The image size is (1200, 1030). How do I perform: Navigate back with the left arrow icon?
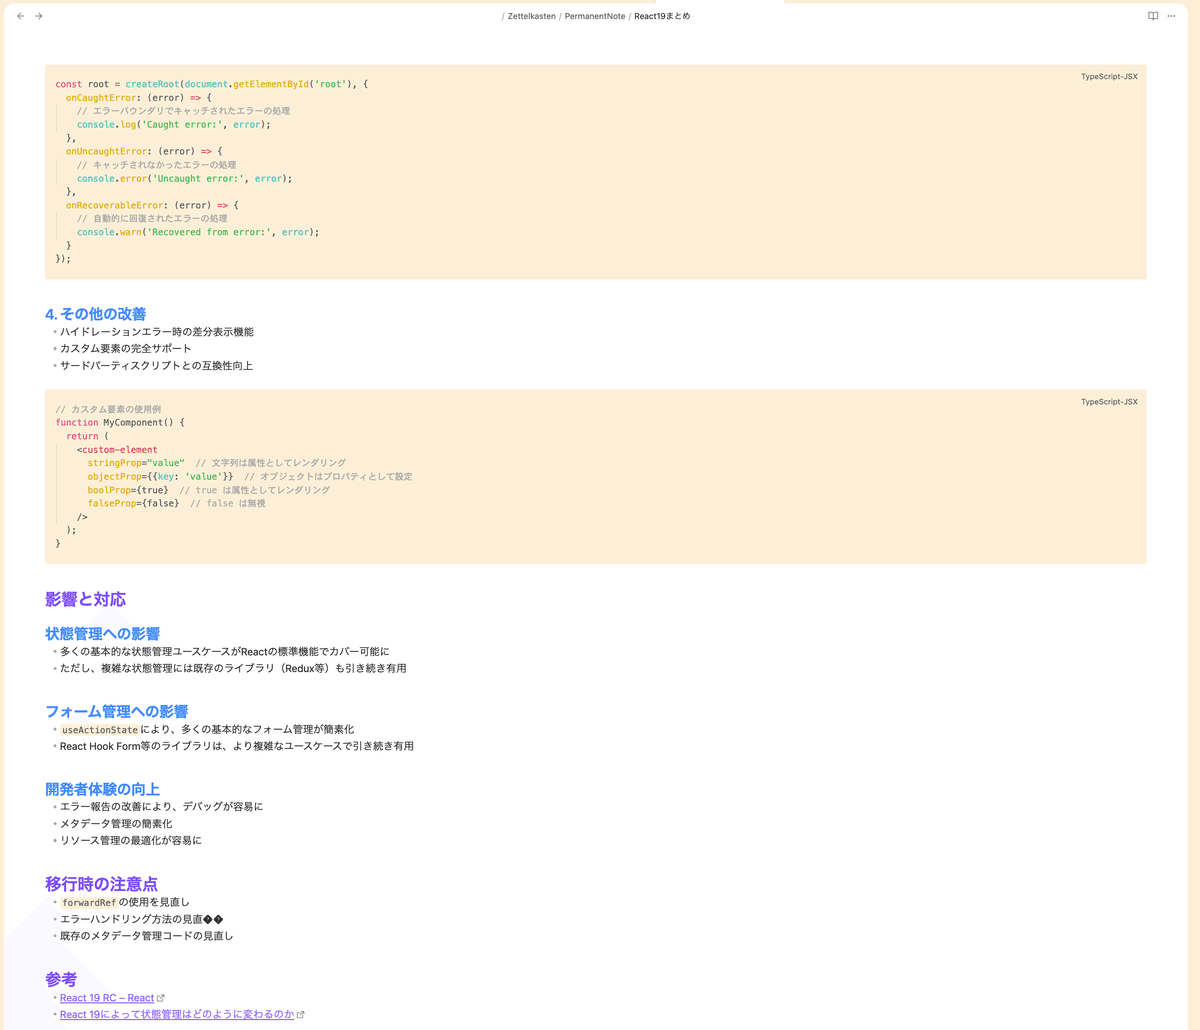pos(21,16)
